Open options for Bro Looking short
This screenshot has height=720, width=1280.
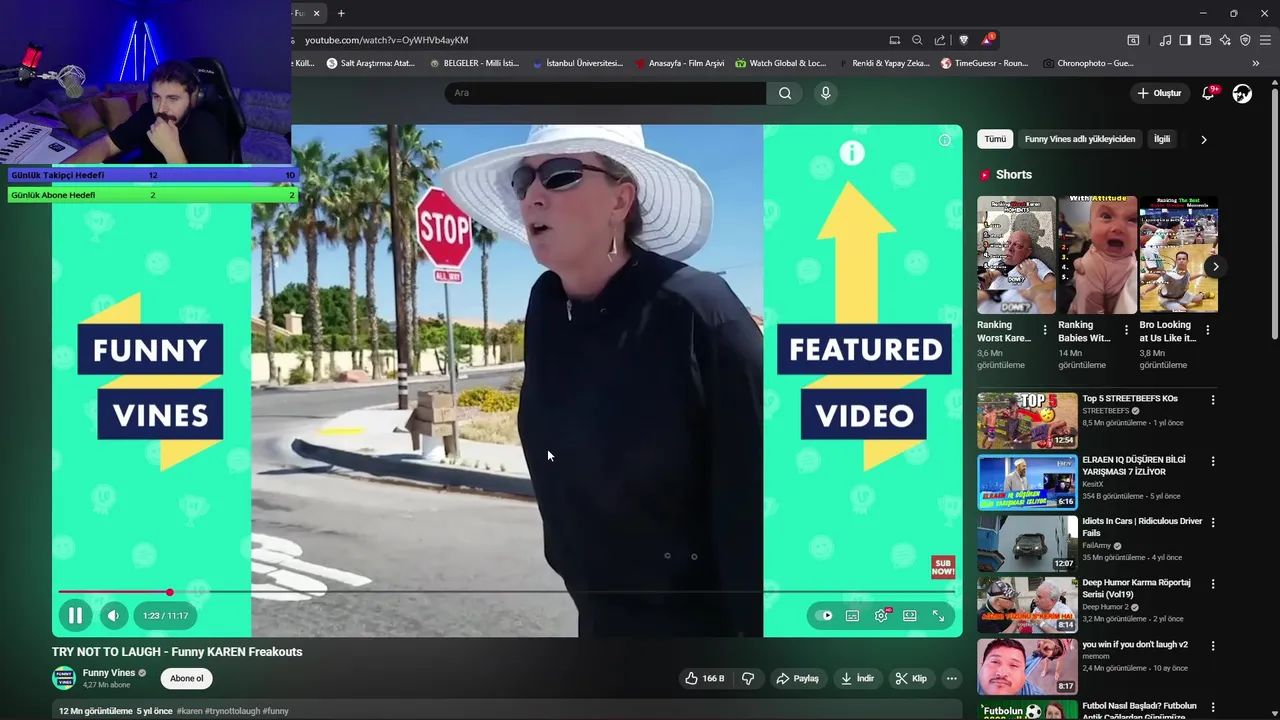(1207, 330)
